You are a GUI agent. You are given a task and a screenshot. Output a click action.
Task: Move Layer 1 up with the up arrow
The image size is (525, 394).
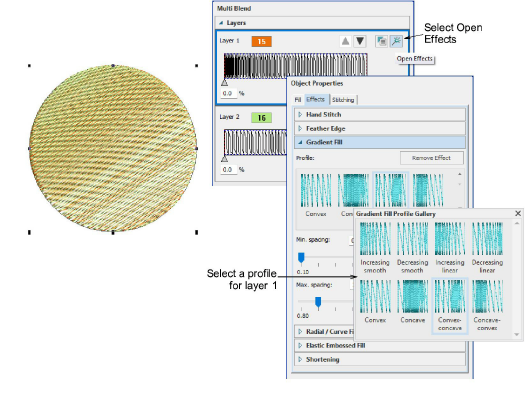point(346,41)
